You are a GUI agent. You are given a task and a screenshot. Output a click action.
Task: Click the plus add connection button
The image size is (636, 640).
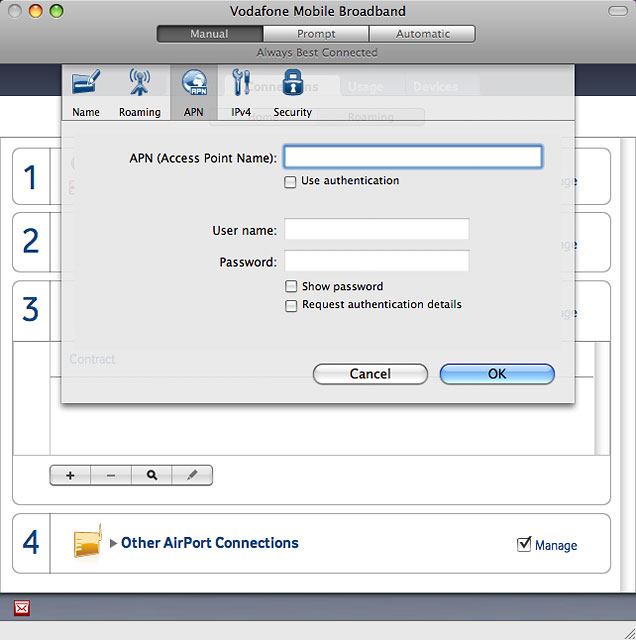pyautogui.click(x=70, y=476)
